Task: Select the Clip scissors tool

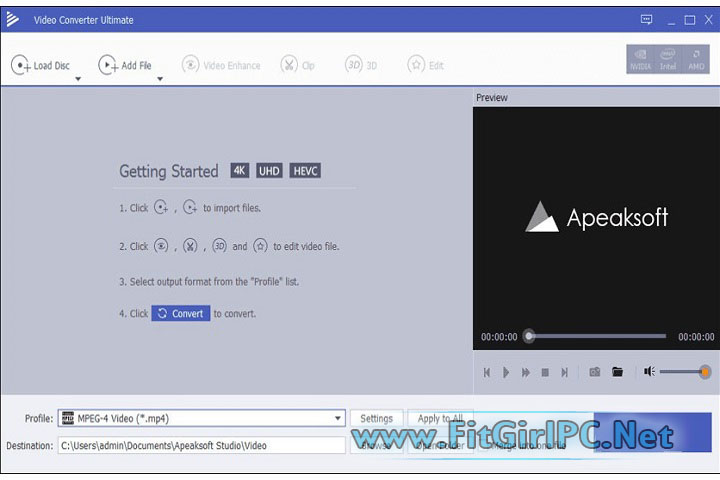Action: [289, 65]
